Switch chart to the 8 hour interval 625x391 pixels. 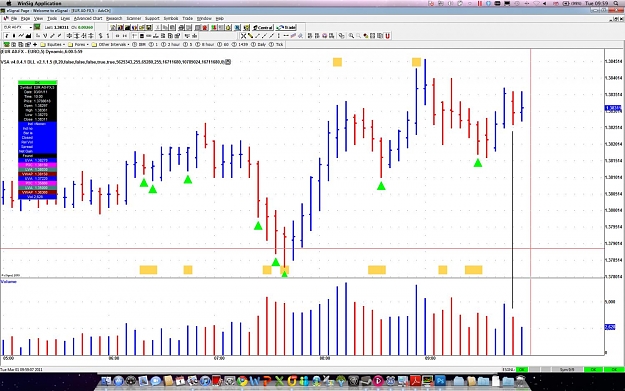pyautogui.click(x=204, y=45)
